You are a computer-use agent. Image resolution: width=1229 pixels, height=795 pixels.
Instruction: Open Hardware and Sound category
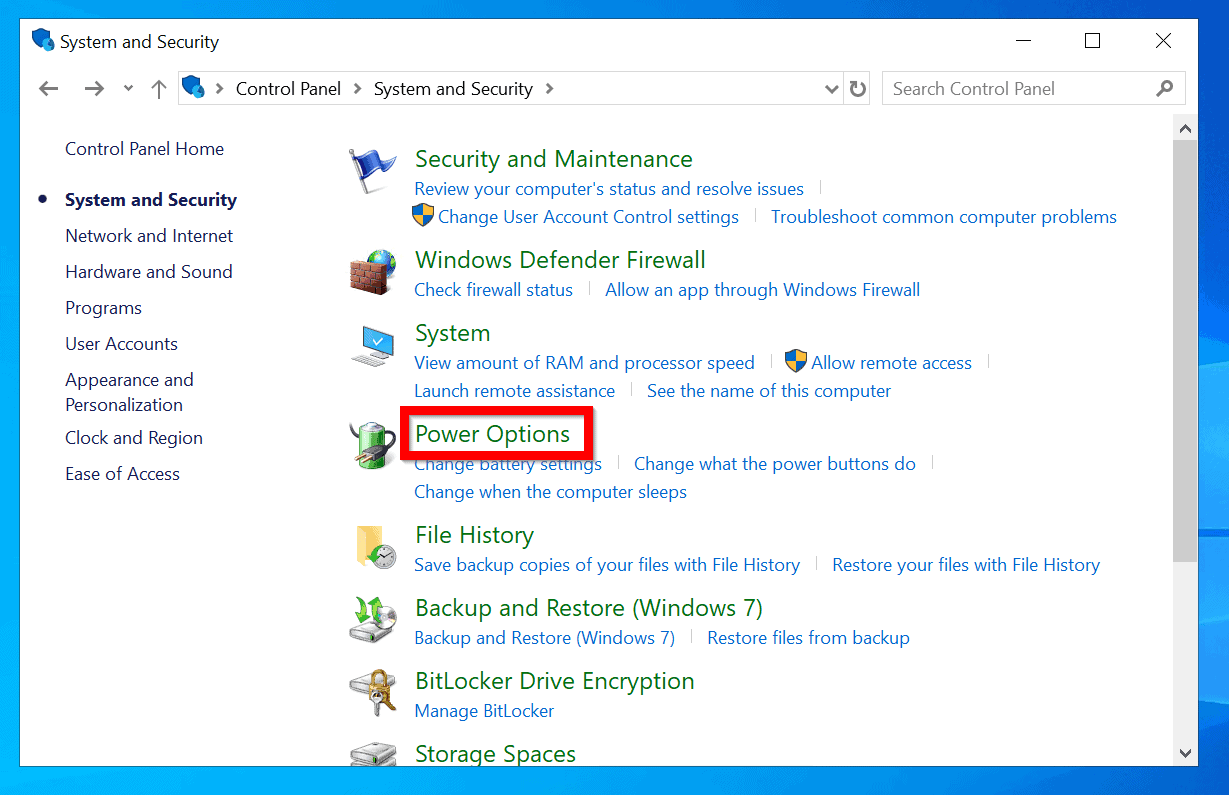pos(149,272)
